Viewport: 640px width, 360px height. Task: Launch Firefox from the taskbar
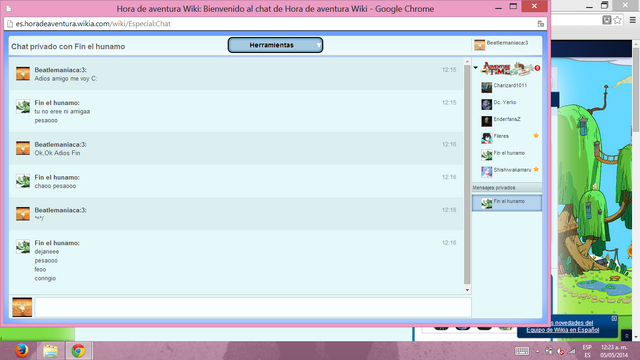[21, 351]
